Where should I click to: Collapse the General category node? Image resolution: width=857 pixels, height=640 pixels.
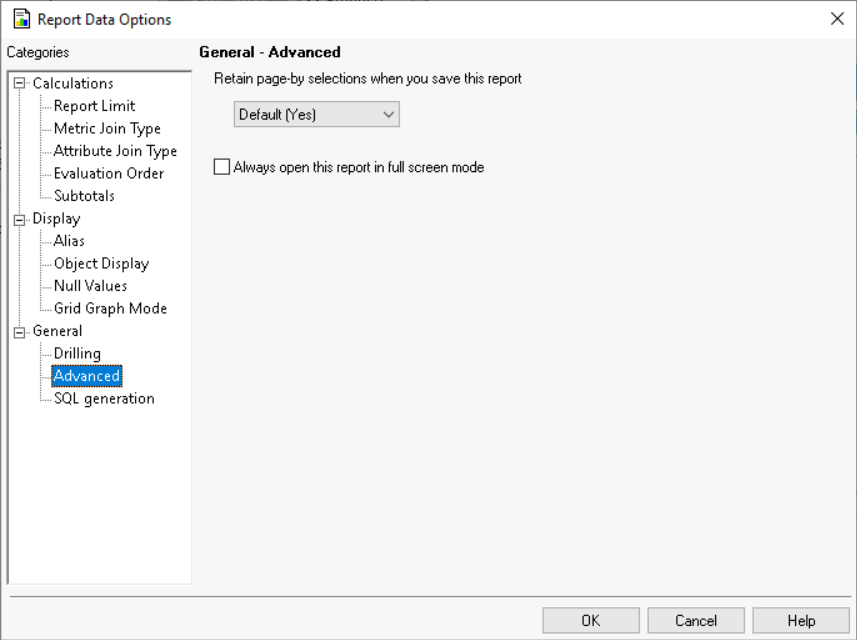[19, 331]
